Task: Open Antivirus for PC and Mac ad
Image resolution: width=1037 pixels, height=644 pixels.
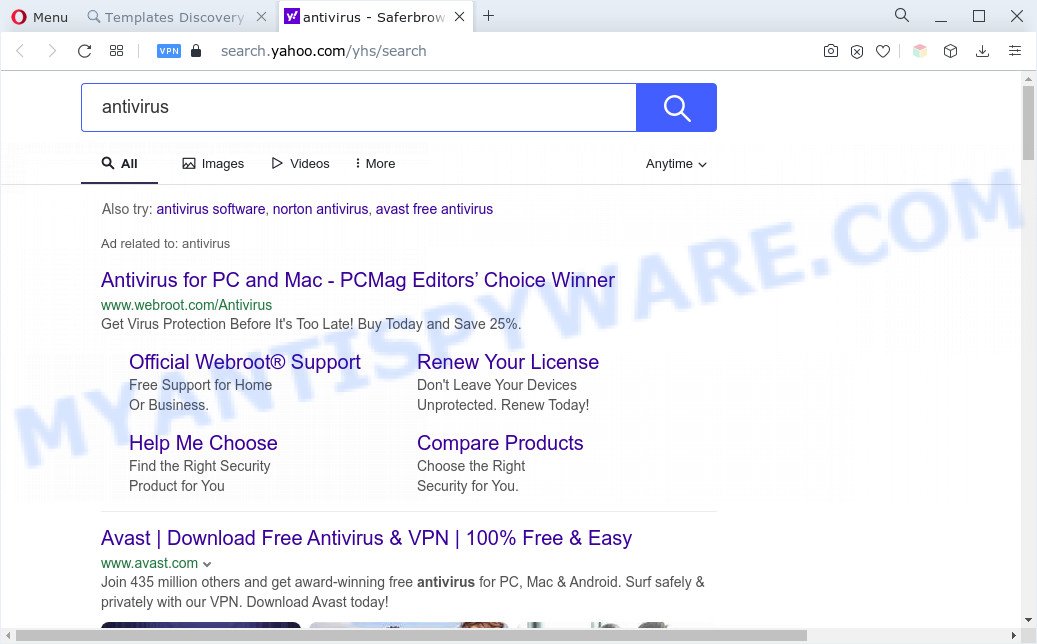Action: point(358,280)
